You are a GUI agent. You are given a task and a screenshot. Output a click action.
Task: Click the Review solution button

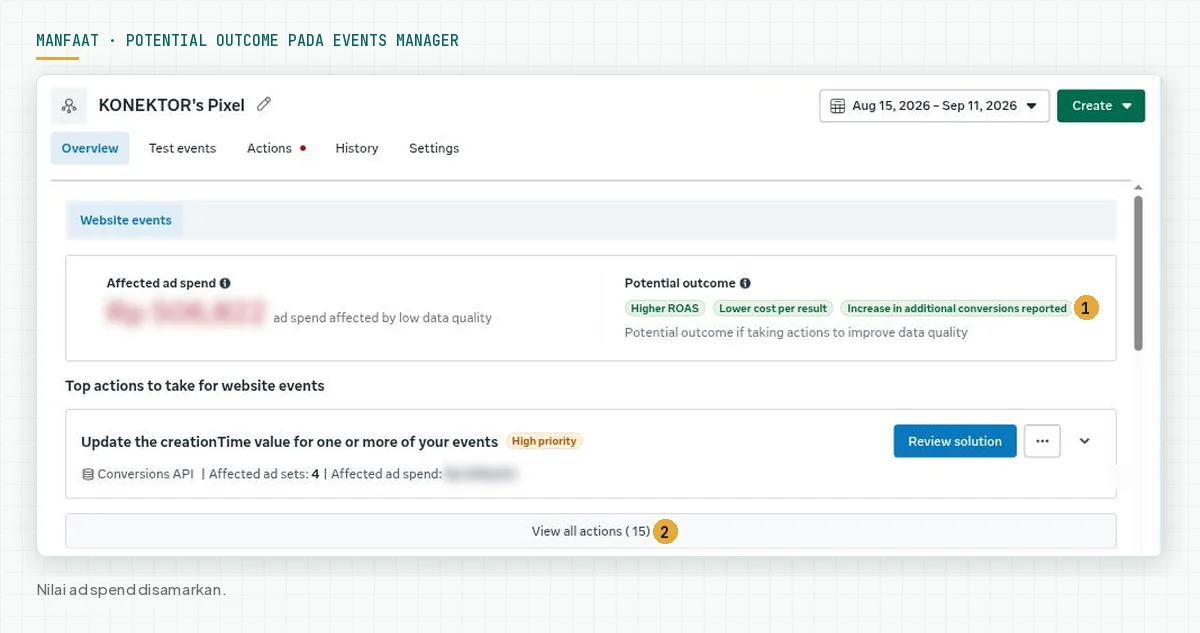(x=955, y=441)
